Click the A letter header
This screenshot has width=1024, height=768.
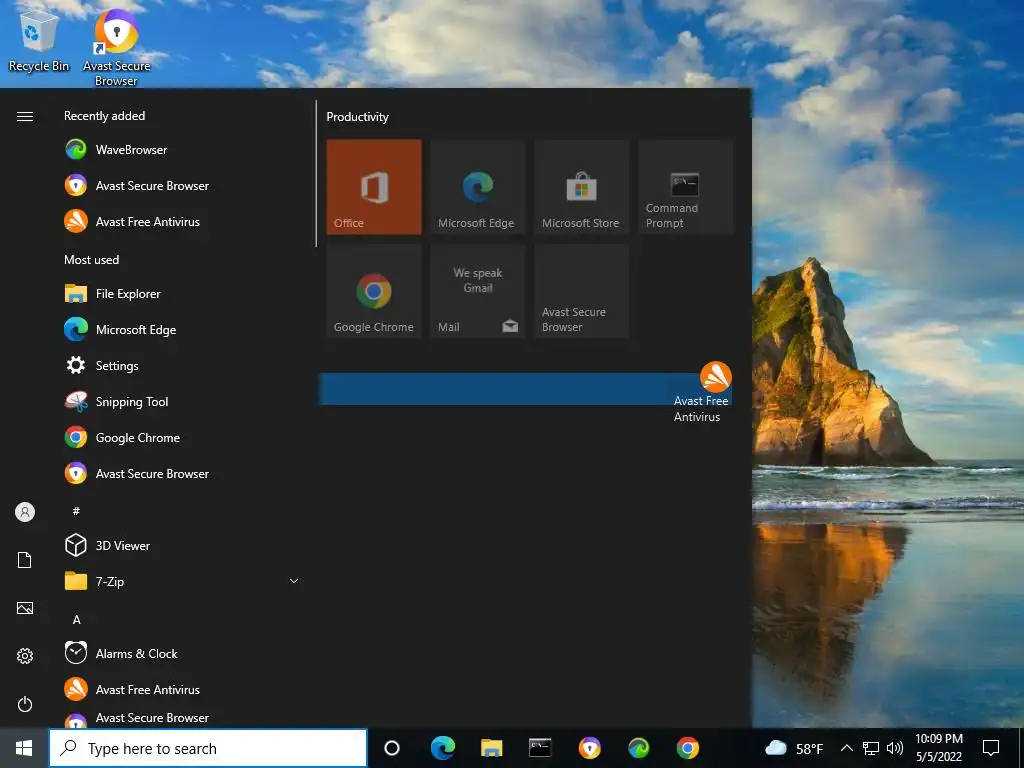[76, 619]
